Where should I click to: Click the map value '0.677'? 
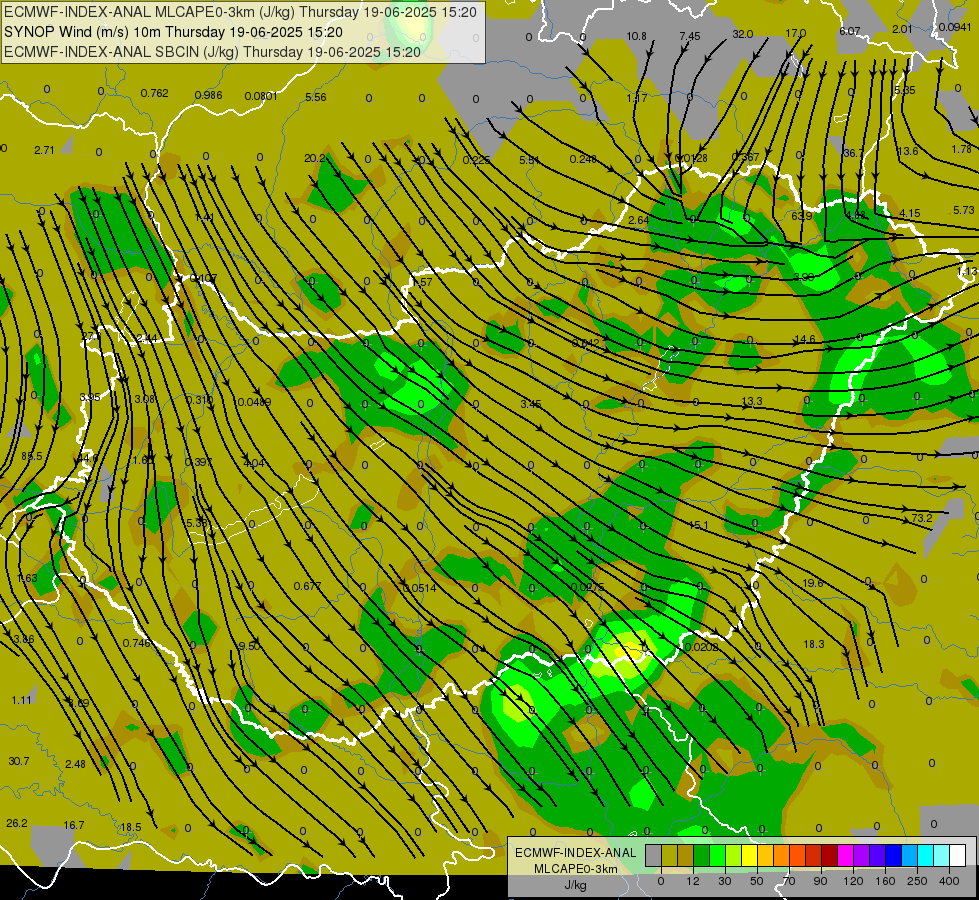[307, 586]
